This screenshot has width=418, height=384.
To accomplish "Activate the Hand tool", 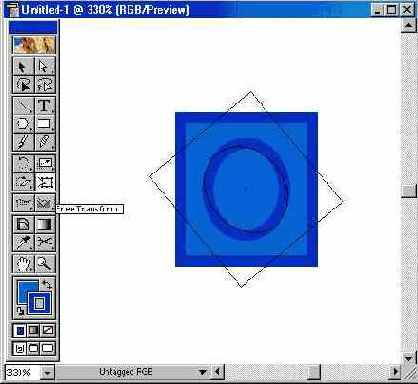I will pyautogui.click(x=23, y=264).
